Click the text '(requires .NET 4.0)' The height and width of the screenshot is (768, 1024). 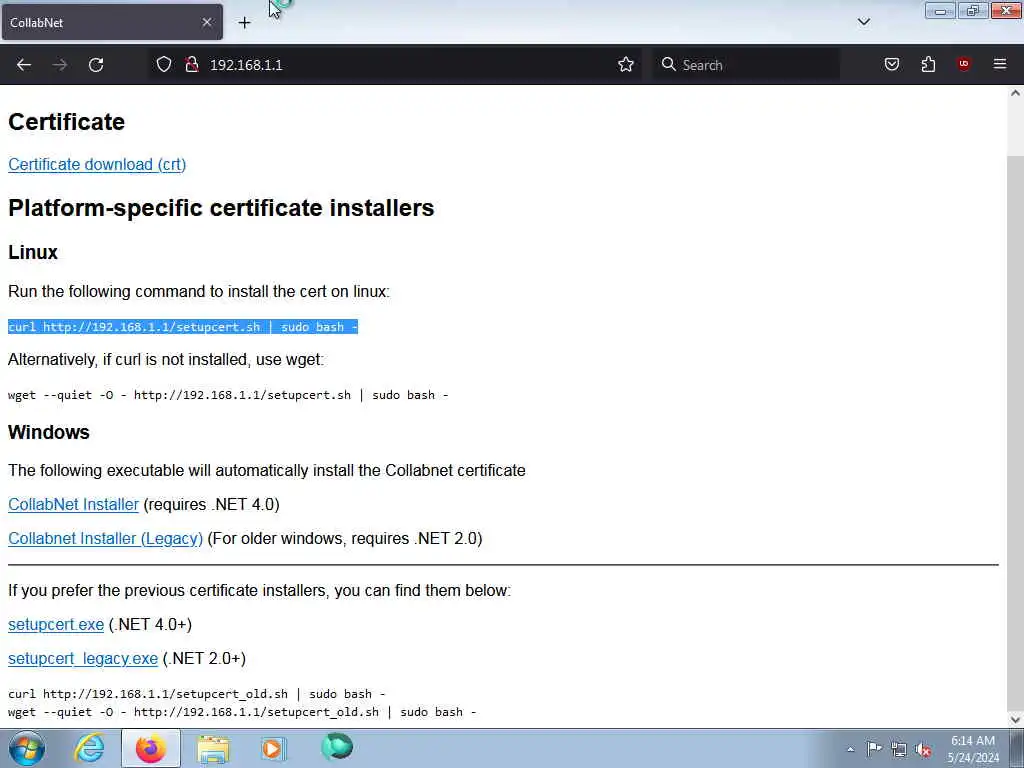(211, 504)
